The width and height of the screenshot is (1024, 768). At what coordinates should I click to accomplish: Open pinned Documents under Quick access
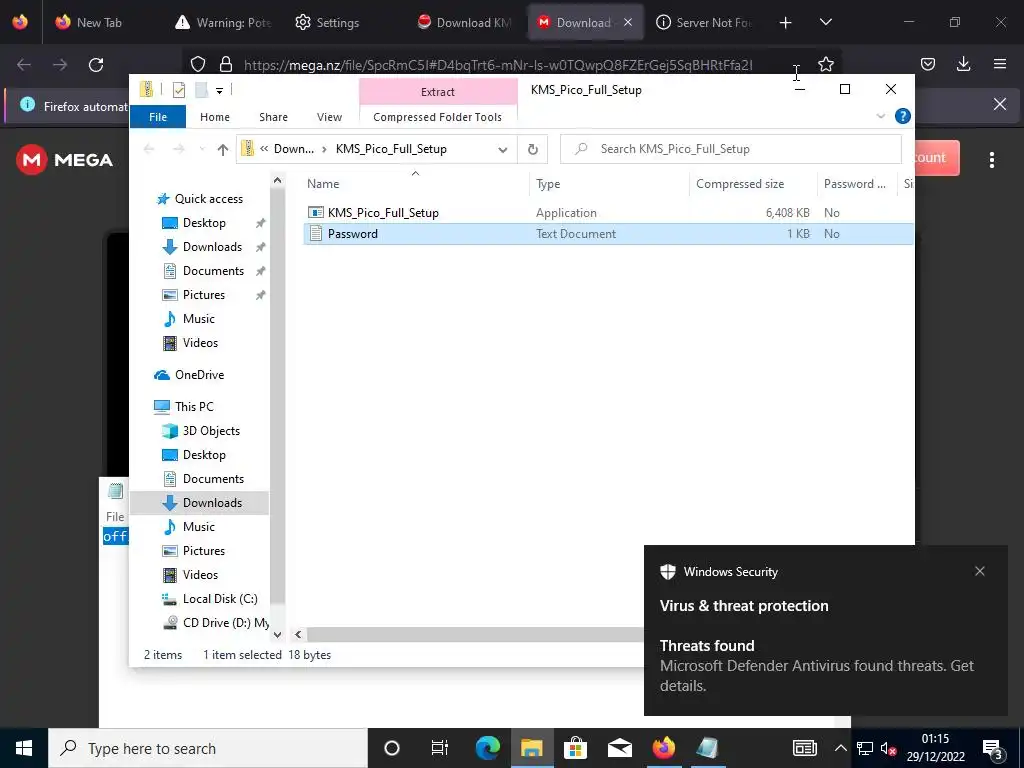coord(213,271)
